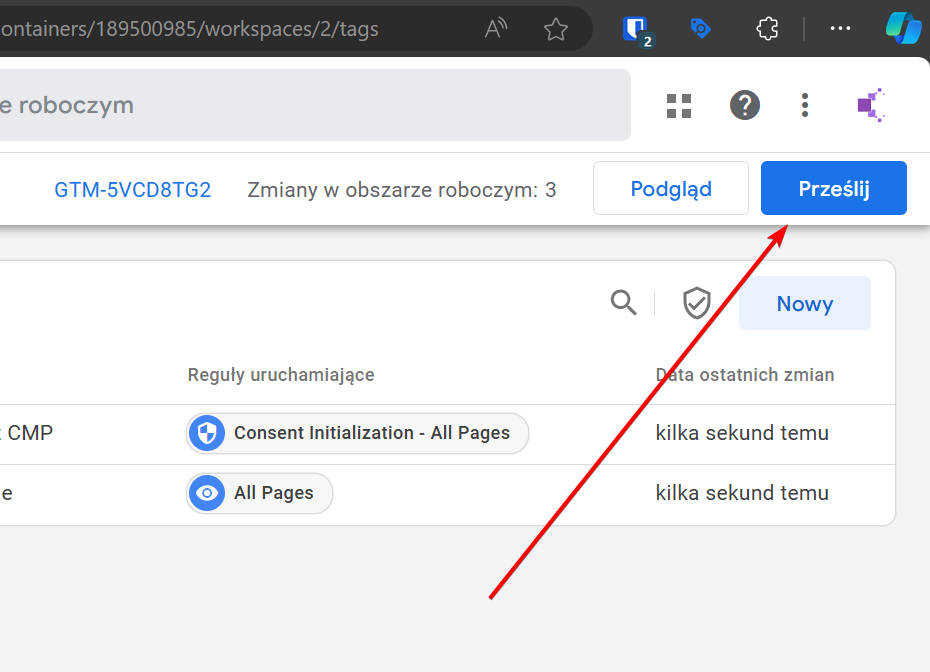Click the Podgląd preview button
The image size is (930, 672).
tap(671, 188)
